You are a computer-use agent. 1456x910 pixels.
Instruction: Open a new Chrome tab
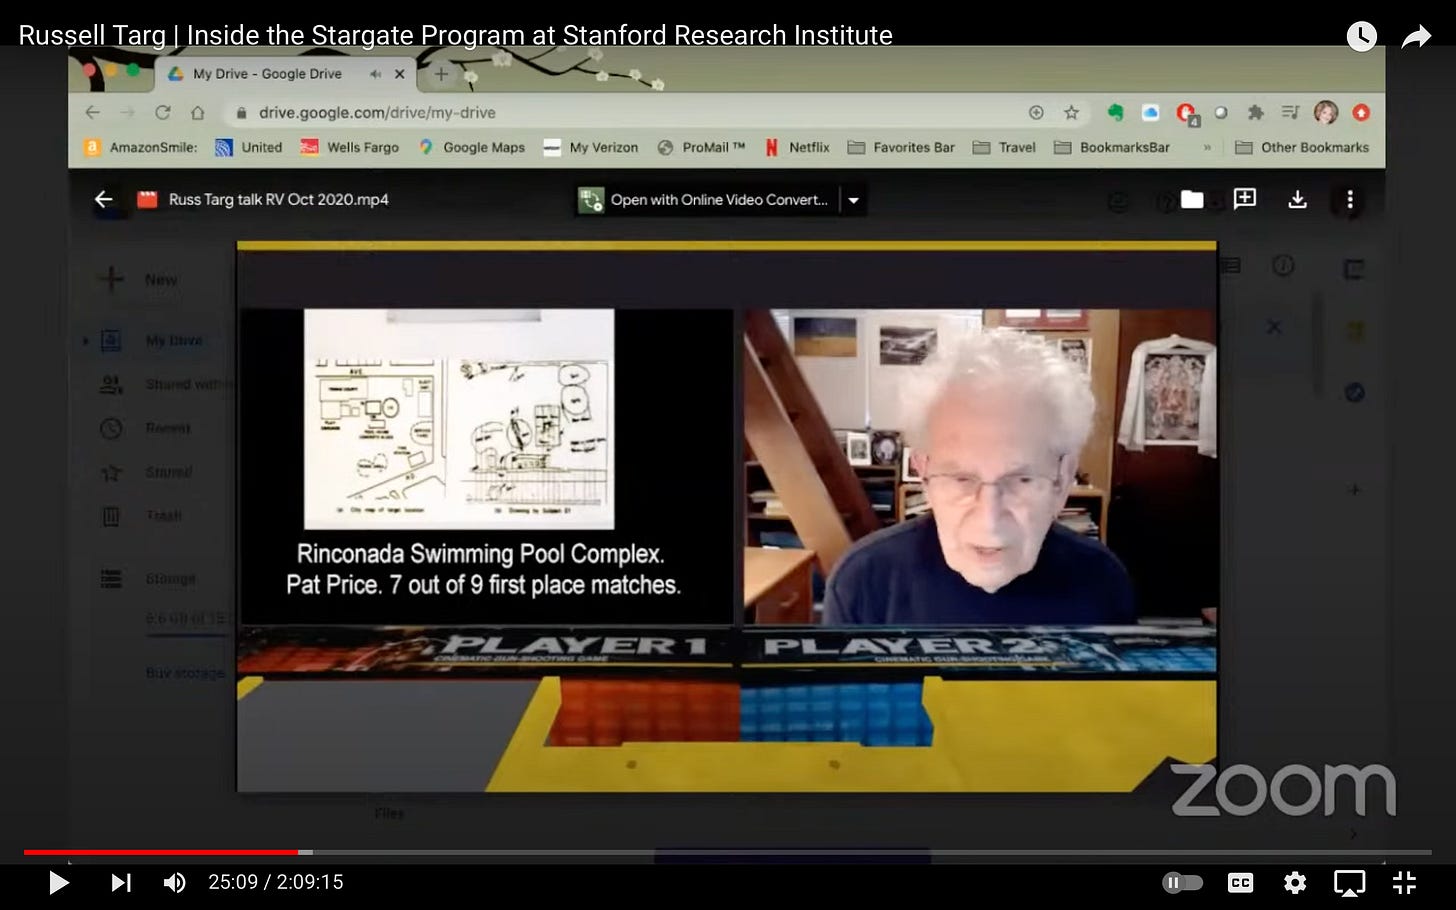click(x=440, y=74)
